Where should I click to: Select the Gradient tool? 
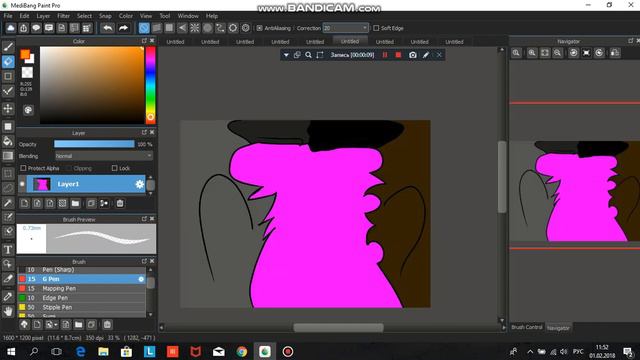(x=8, y=156)
